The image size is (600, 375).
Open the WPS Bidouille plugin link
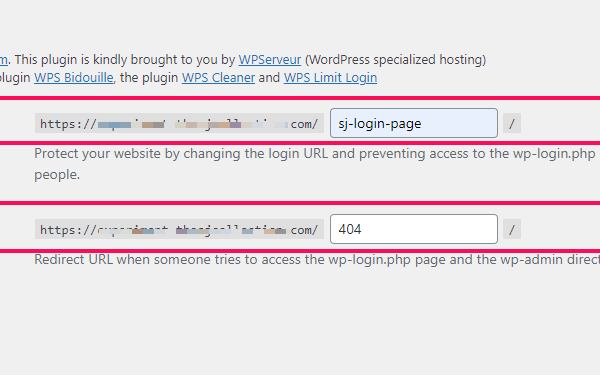pyautogui.click(x=74, y=78)
